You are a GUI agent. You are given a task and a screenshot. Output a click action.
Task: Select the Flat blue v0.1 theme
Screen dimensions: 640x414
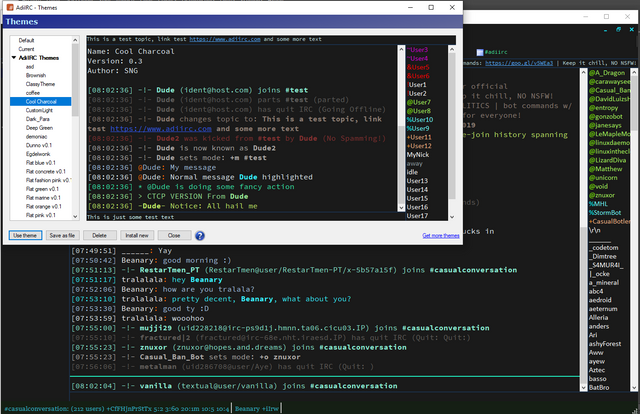(40, 163)
